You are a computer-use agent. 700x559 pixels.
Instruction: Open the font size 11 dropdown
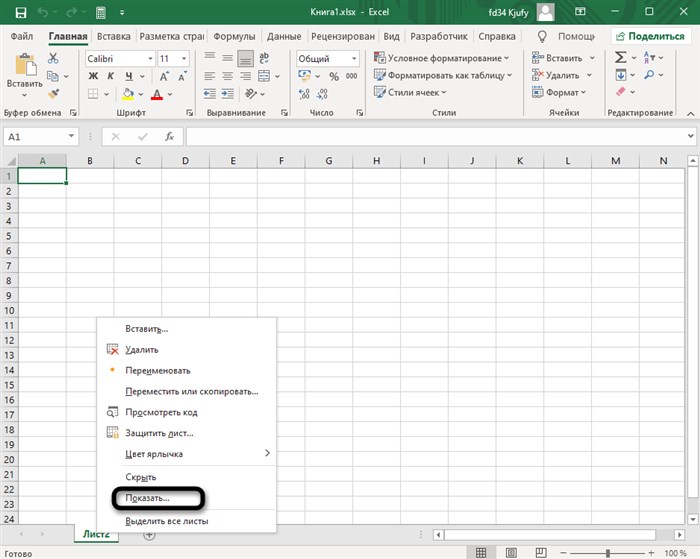184,58
